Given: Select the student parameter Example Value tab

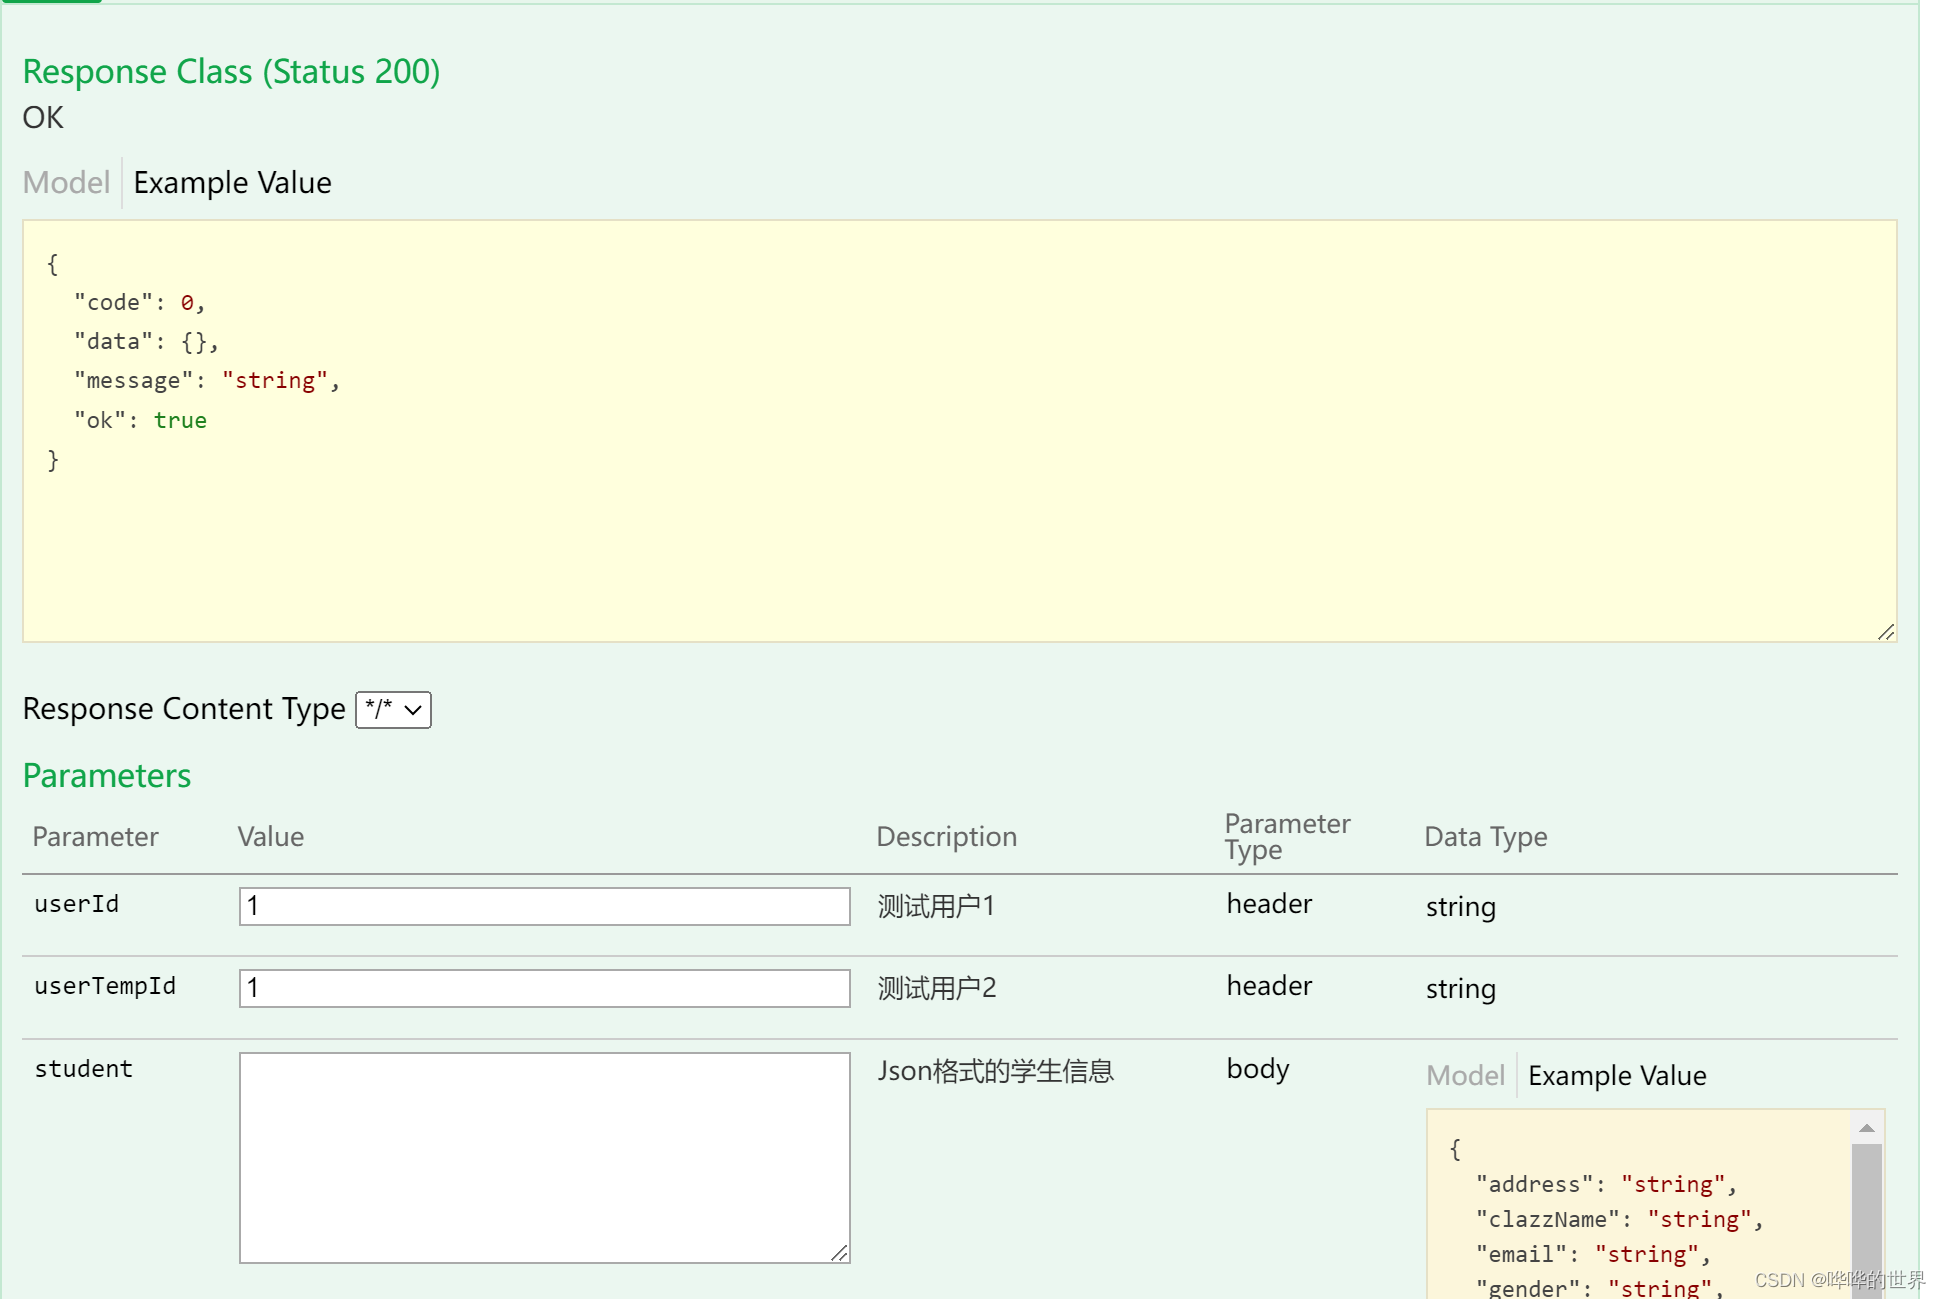Looking at the screenshot, I should click(1616, 1076).
